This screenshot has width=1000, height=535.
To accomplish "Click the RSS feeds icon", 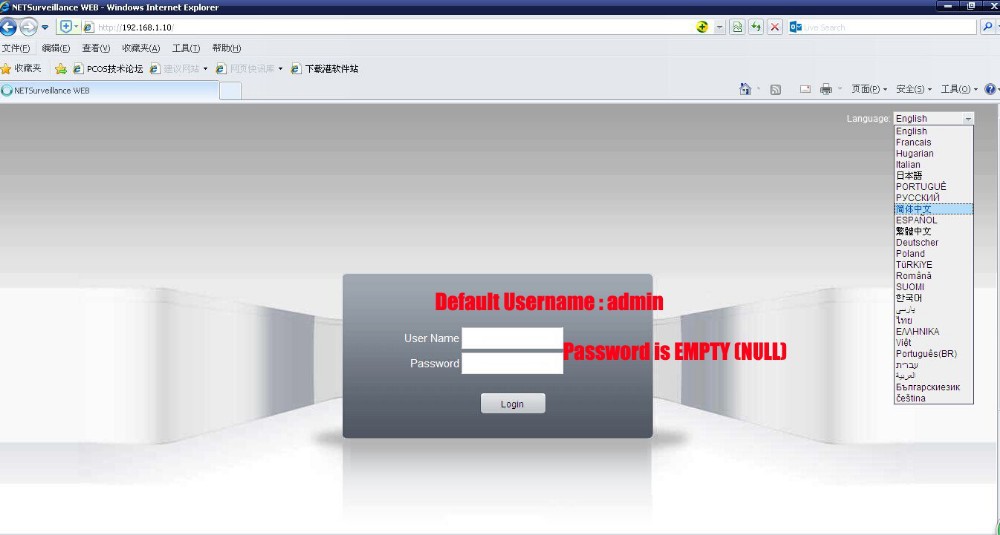I will 774,89.
